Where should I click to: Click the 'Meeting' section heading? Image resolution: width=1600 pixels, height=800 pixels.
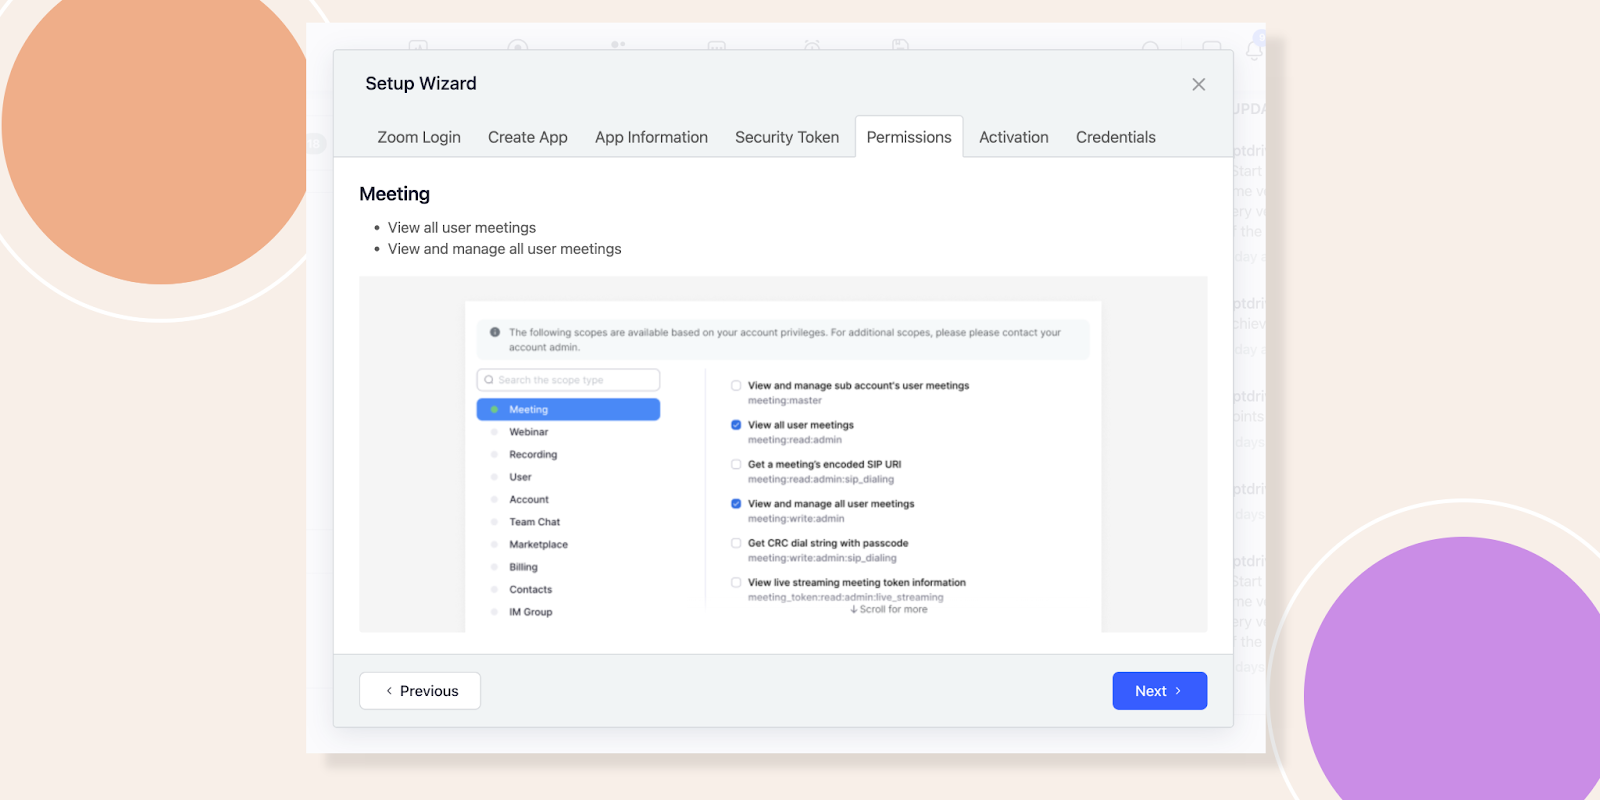point(394,194)
